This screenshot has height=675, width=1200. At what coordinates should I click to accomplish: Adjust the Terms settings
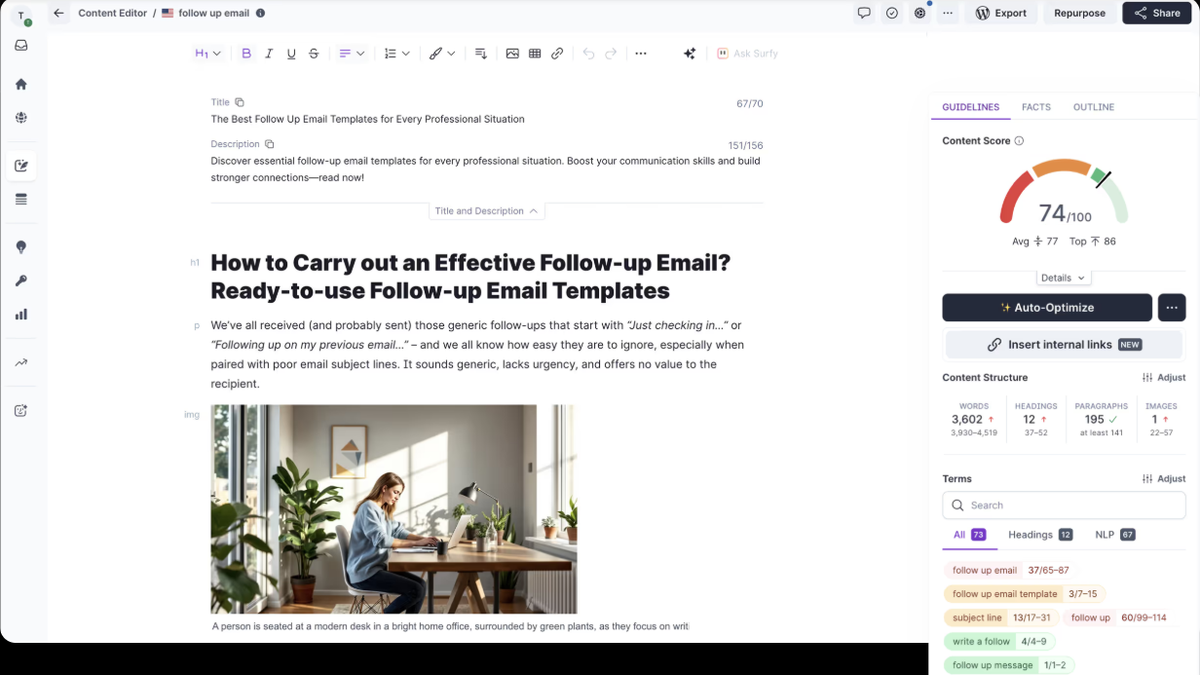[1164, 479]
